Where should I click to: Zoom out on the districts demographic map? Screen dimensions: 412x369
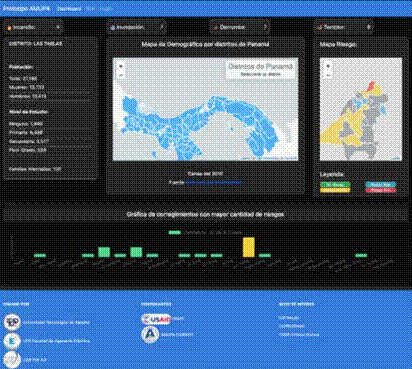coord(121,75)
